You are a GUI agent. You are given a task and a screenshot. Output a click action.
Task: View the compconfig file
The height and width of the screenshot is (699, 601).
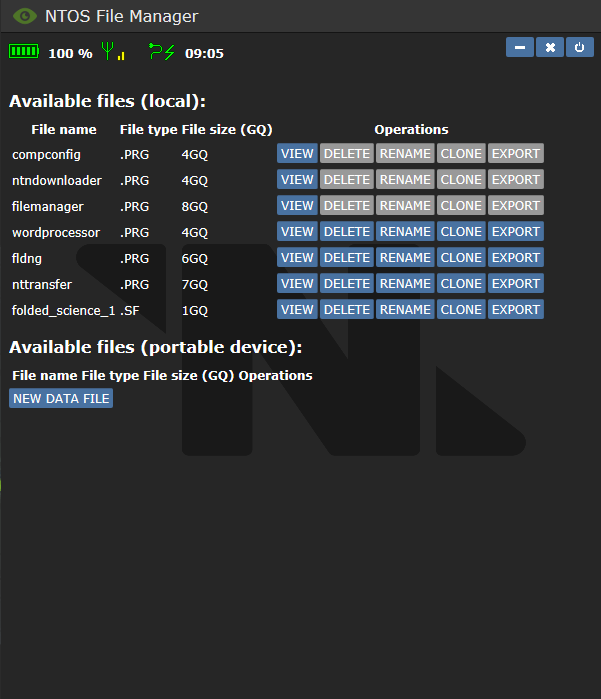[297, 154]
